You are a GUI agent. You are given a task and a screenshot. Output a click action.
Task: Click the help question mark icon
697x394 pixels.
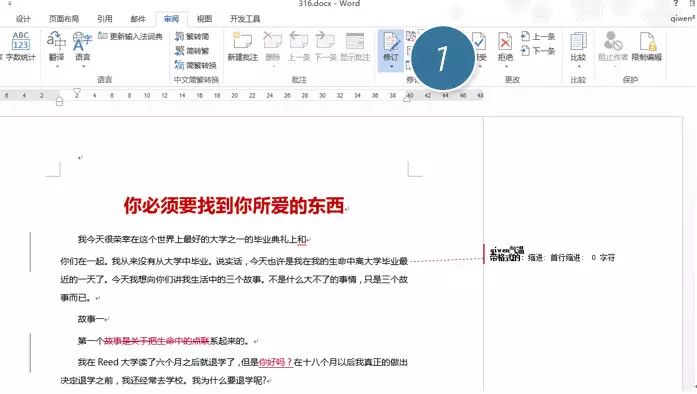coord(676,4)
